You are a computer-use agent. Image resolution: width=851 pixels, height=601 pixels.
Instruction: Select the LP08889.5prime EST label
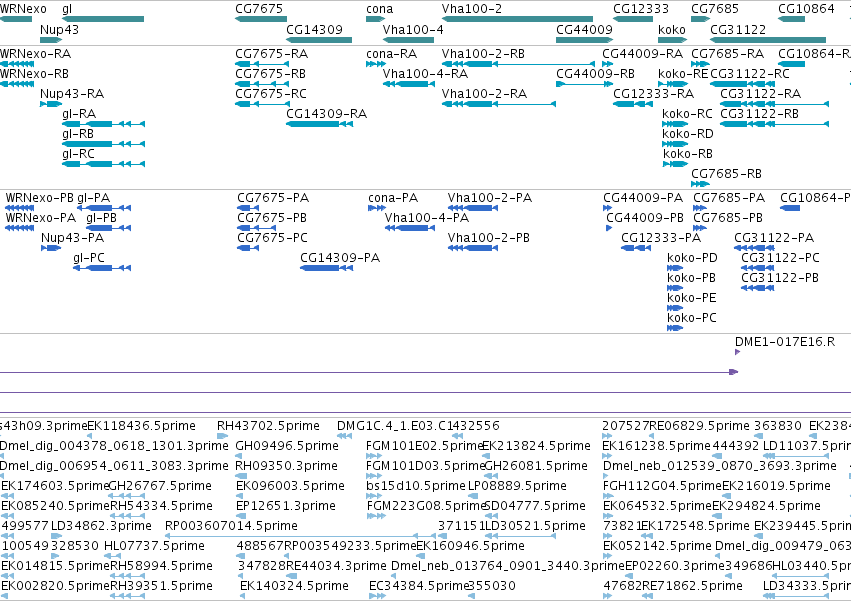click(517, 486)
